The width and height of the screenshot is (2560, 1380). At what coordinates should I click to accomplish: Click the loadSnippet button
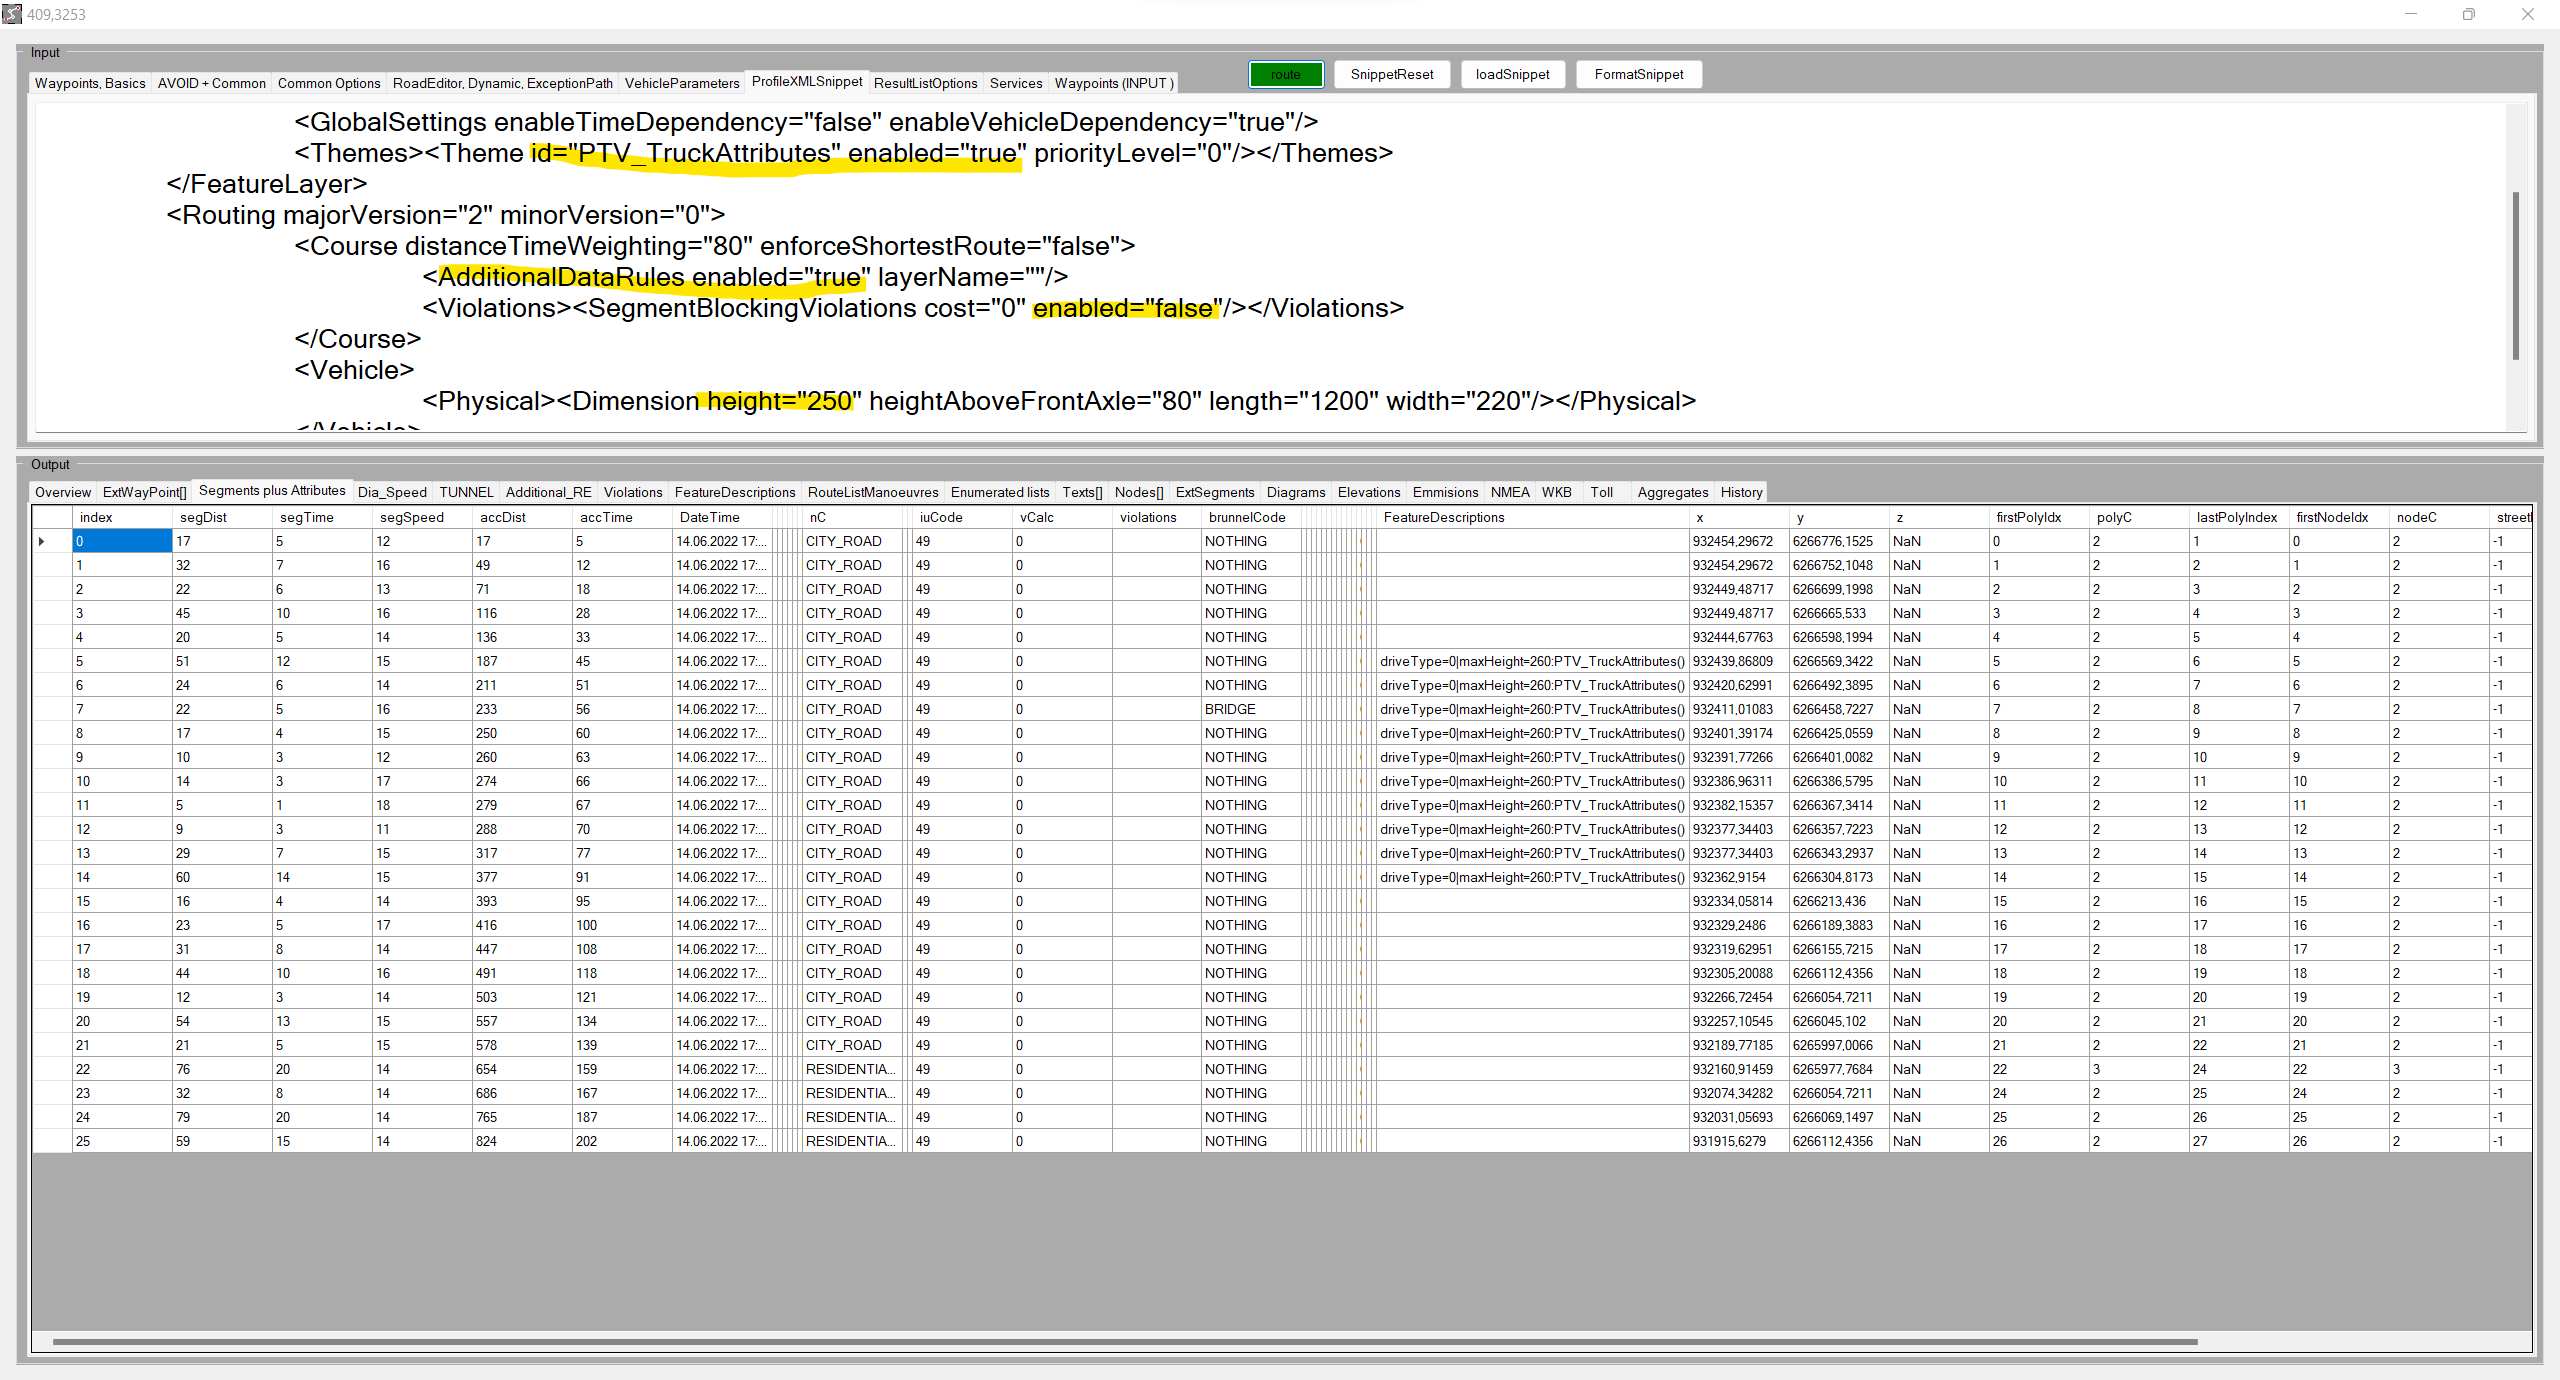tap(1512, 74)
